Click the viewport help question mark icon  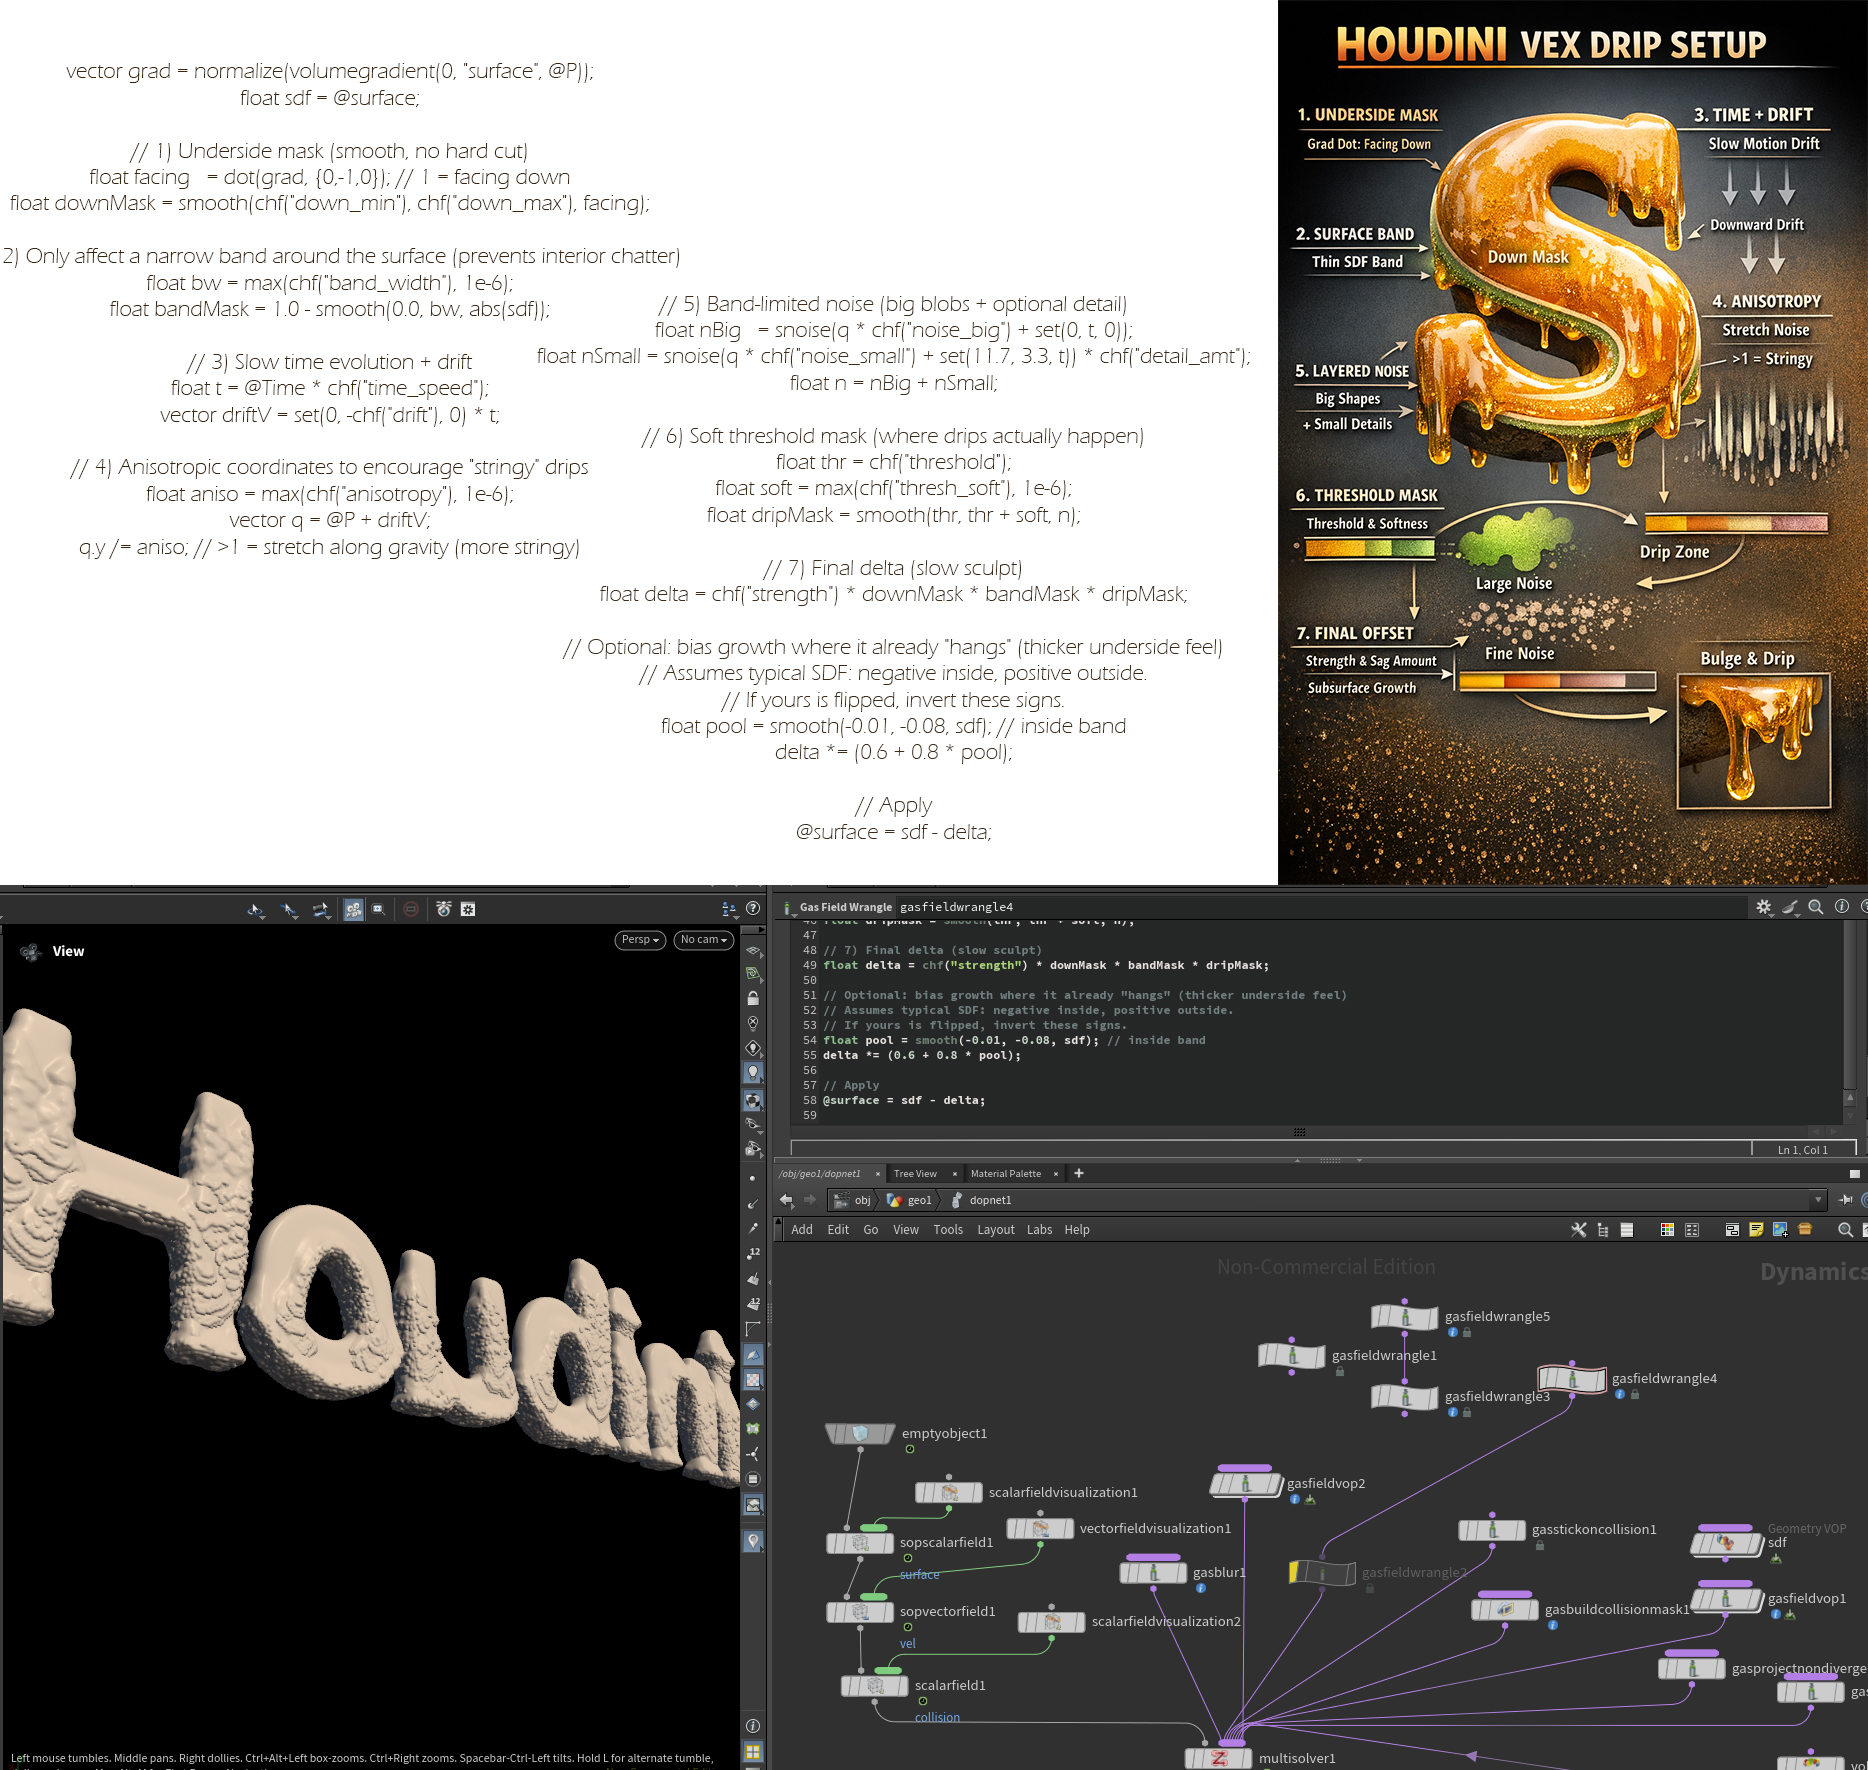click(x=753, y=908)
